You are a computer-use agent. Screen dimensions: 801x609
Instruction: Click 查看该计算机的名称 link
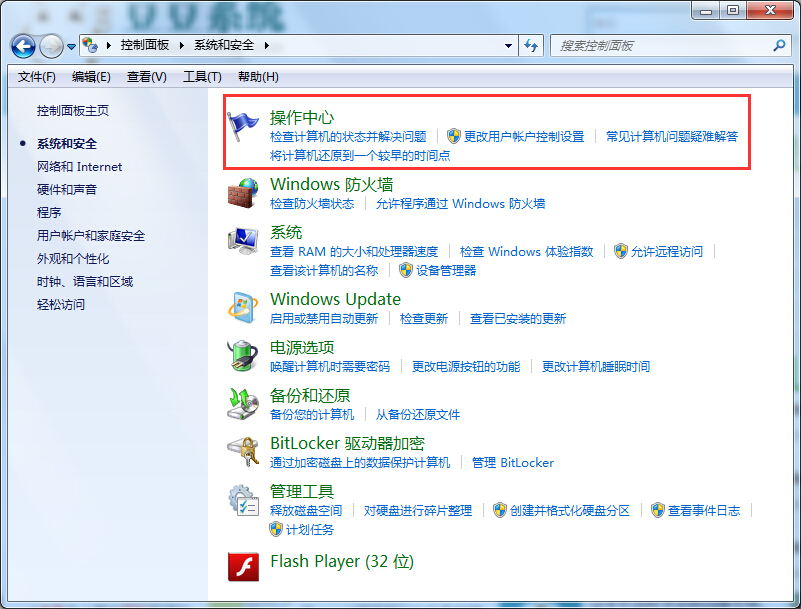coord(324,271)
